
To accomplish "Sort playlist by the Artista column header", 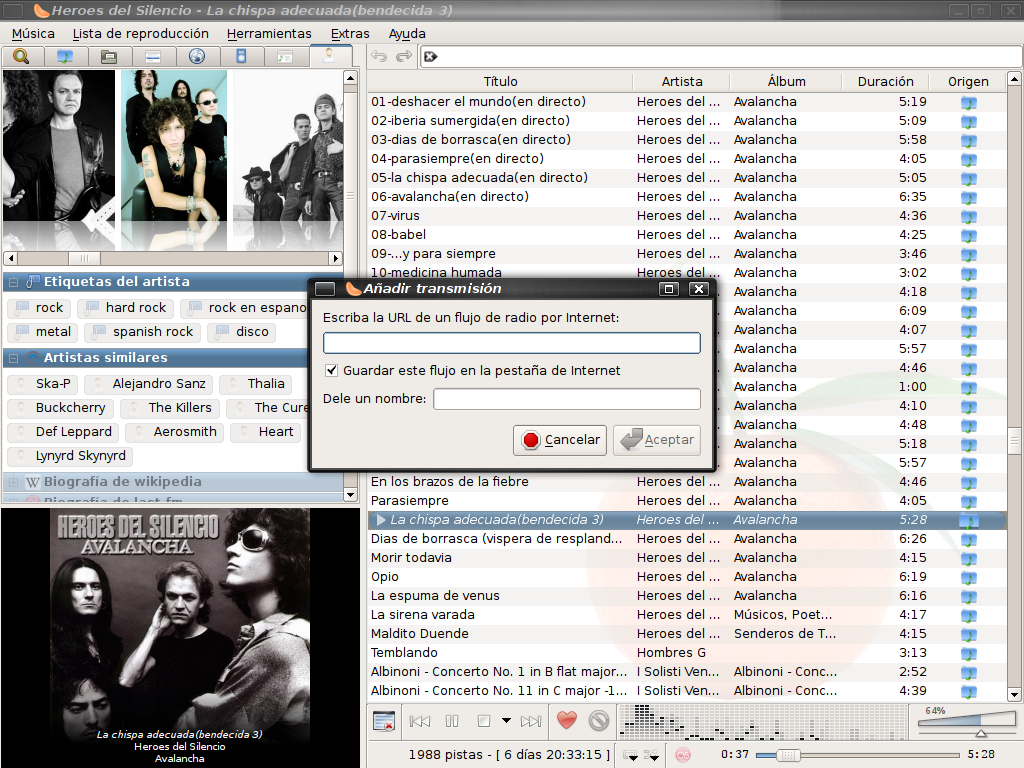I will click(682, 82).
